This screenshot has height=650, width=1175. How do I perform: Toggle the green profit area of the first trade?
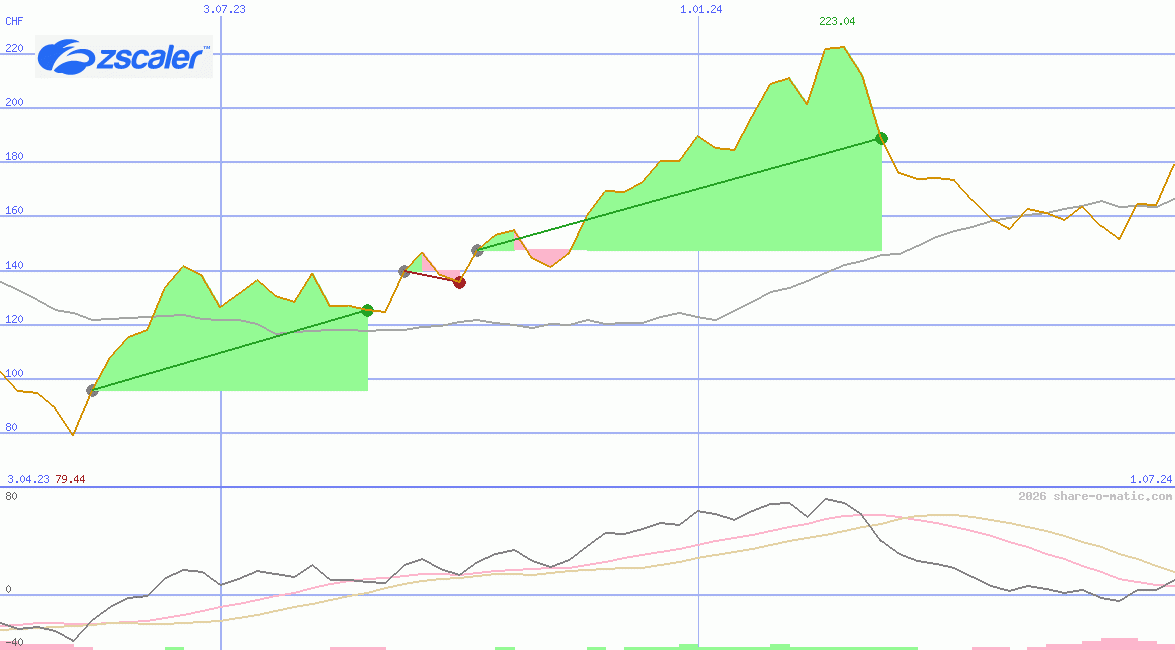tap(230, 350)
